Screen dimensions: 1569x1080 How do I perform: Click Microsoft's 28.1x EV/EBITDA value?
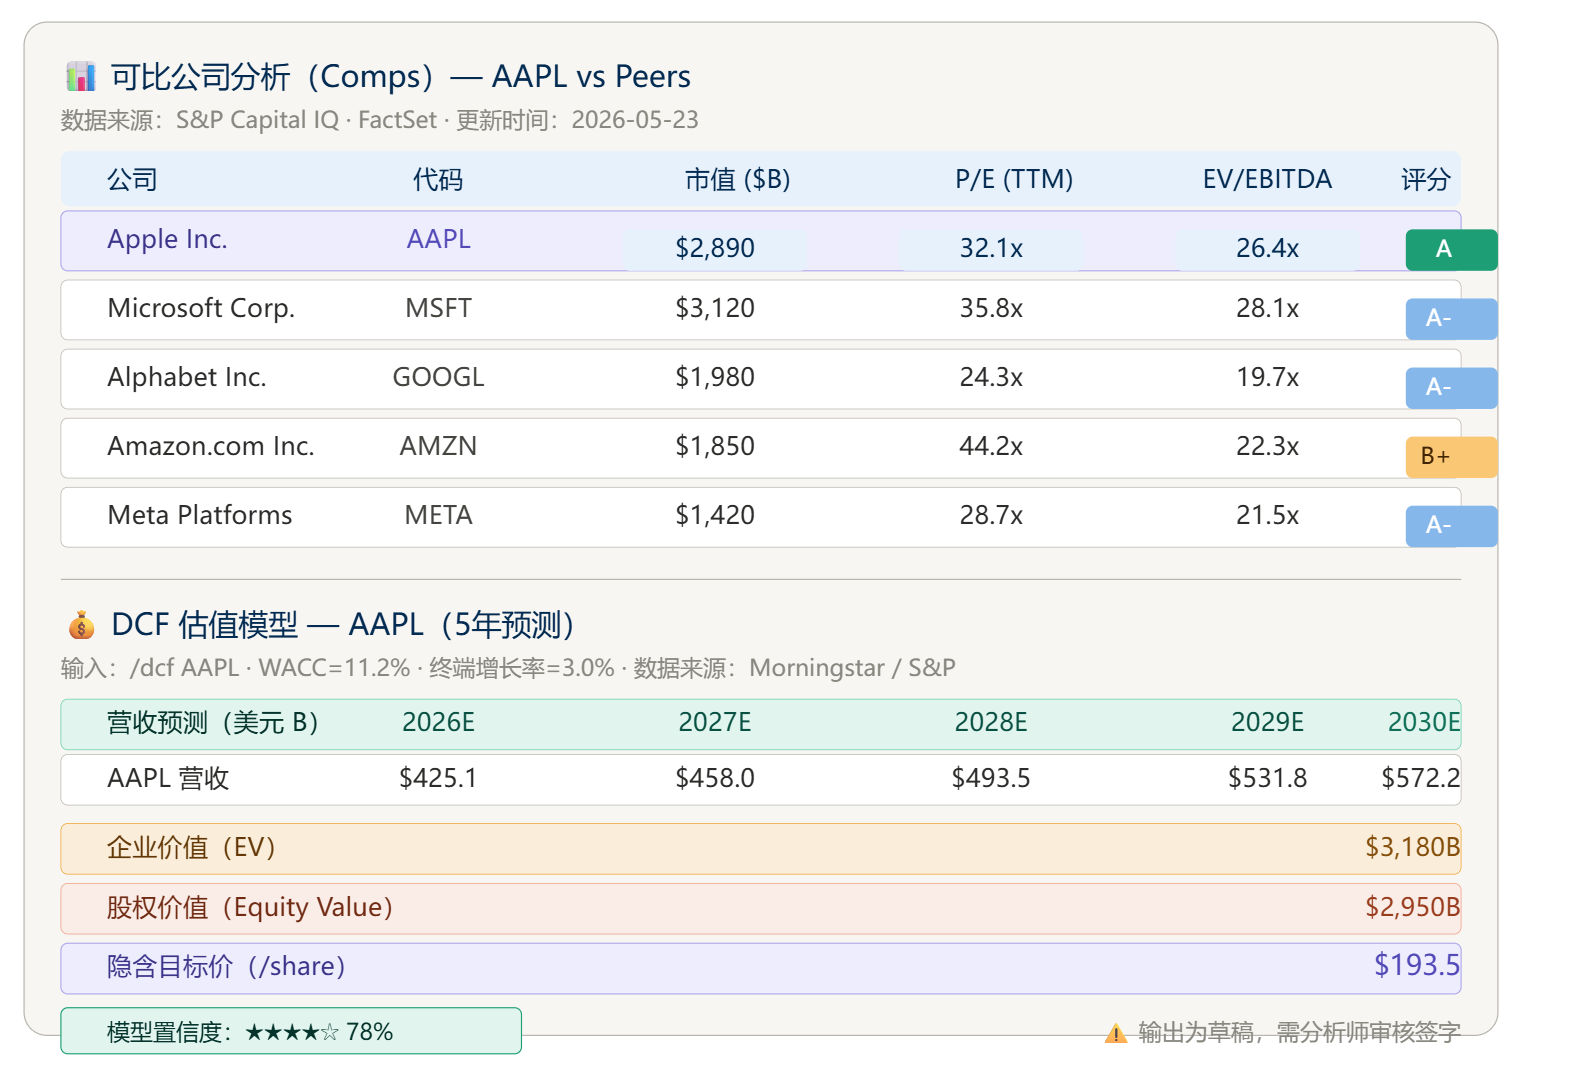(x=1267, y=308)
